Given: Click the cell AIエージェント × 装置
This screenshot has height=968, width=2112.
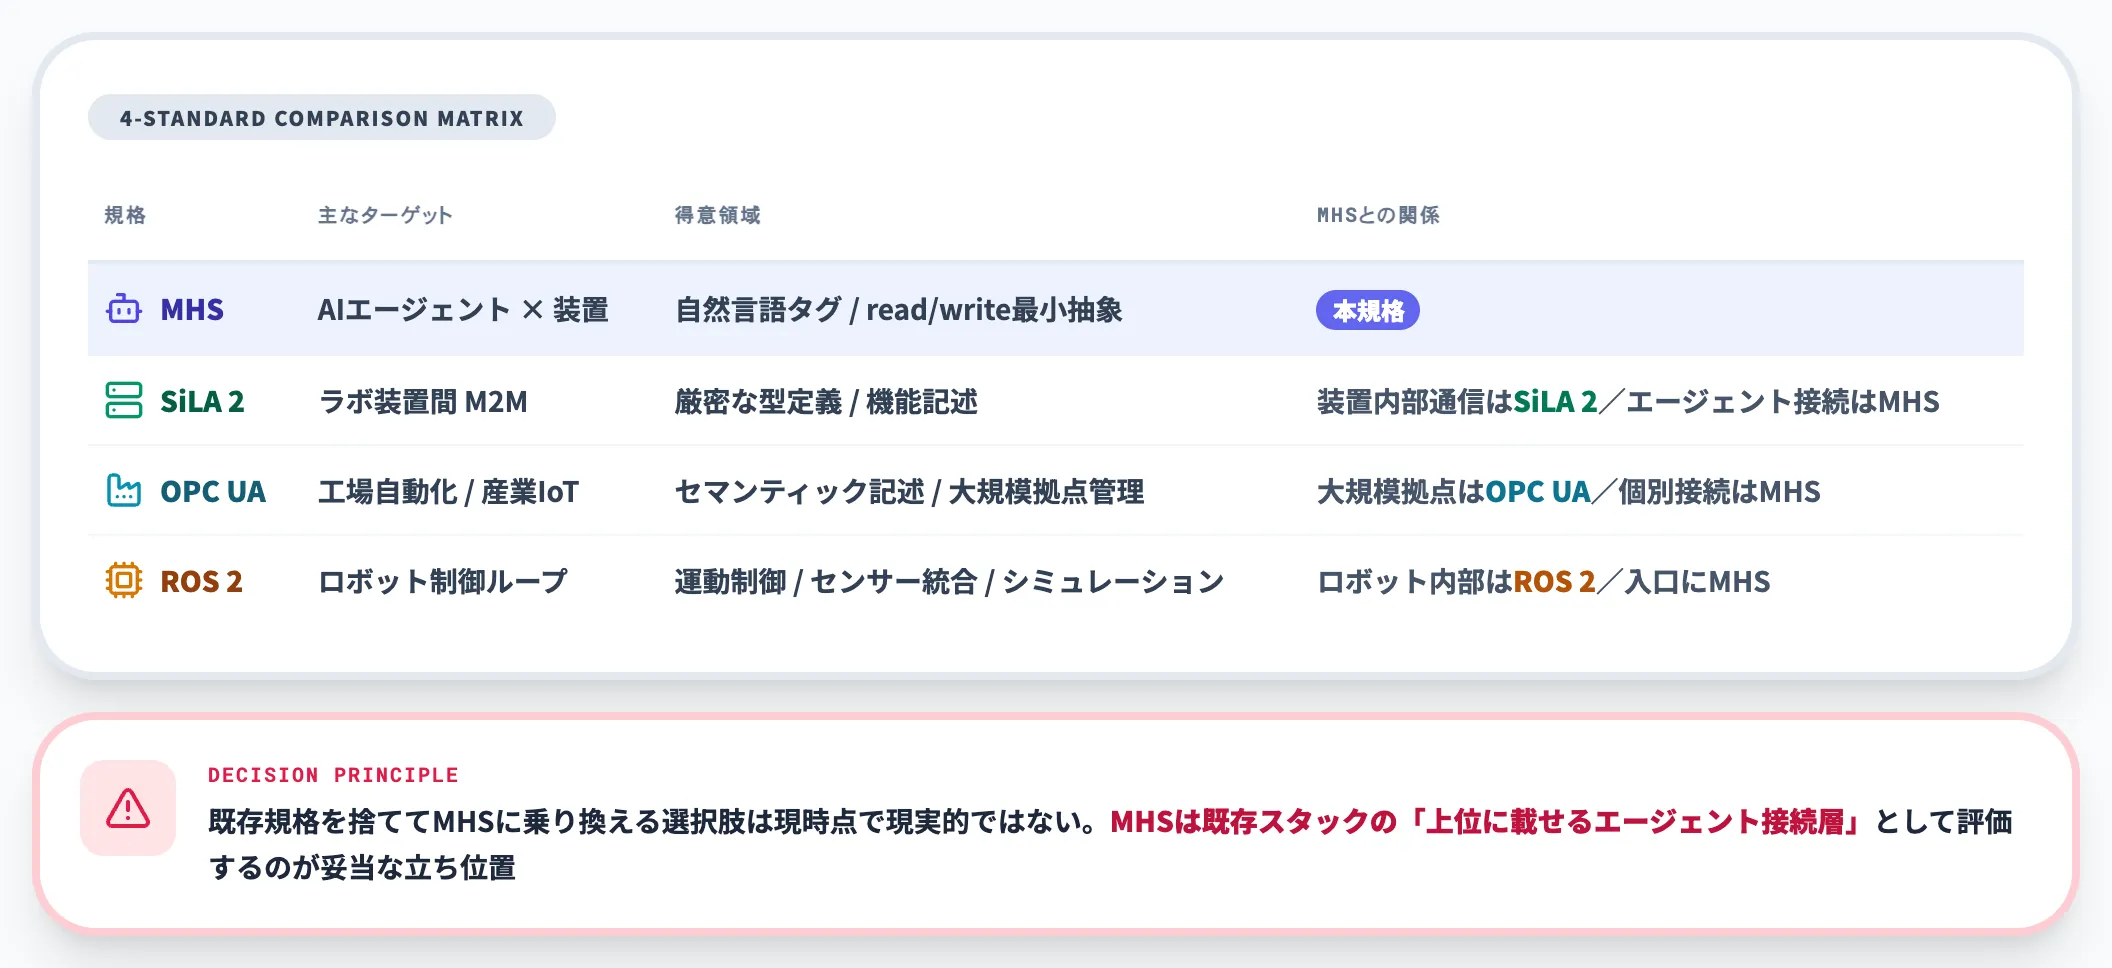Looking at the screenshot, I should 463,310.
